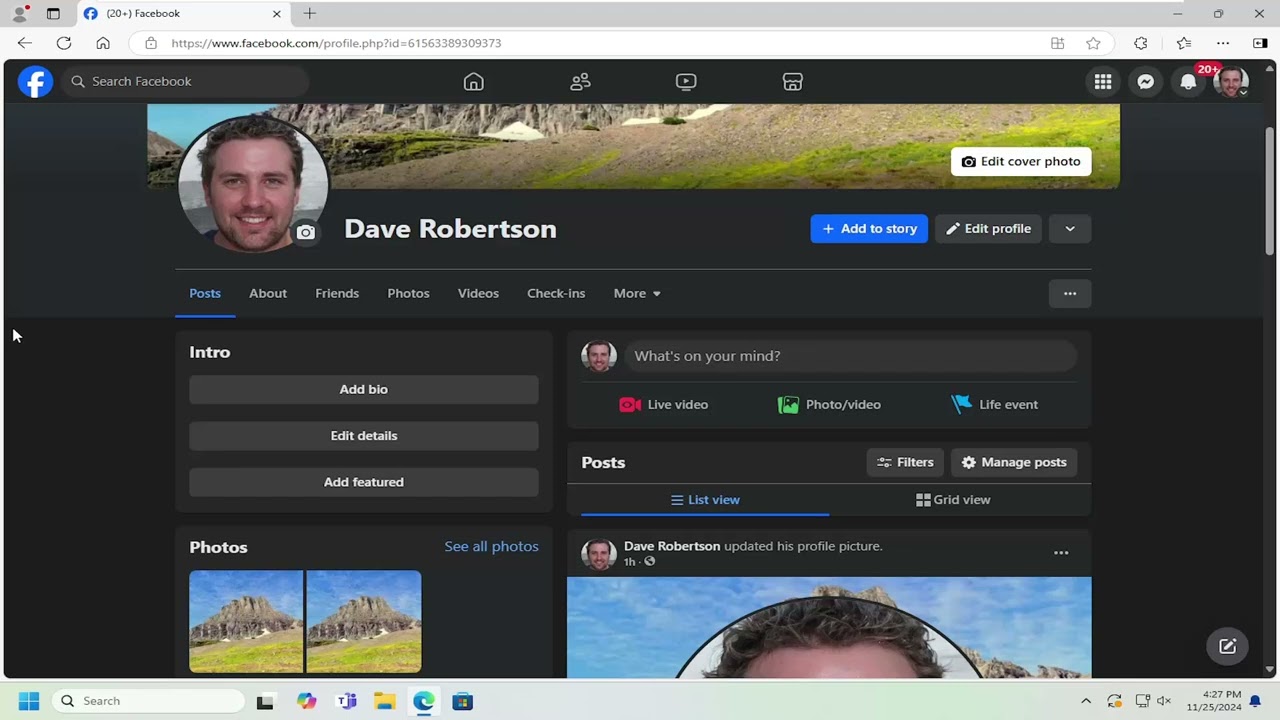The image size is (1280, 720).
Task: Open Edge settings and more menu
Action: coord(1223,43)
